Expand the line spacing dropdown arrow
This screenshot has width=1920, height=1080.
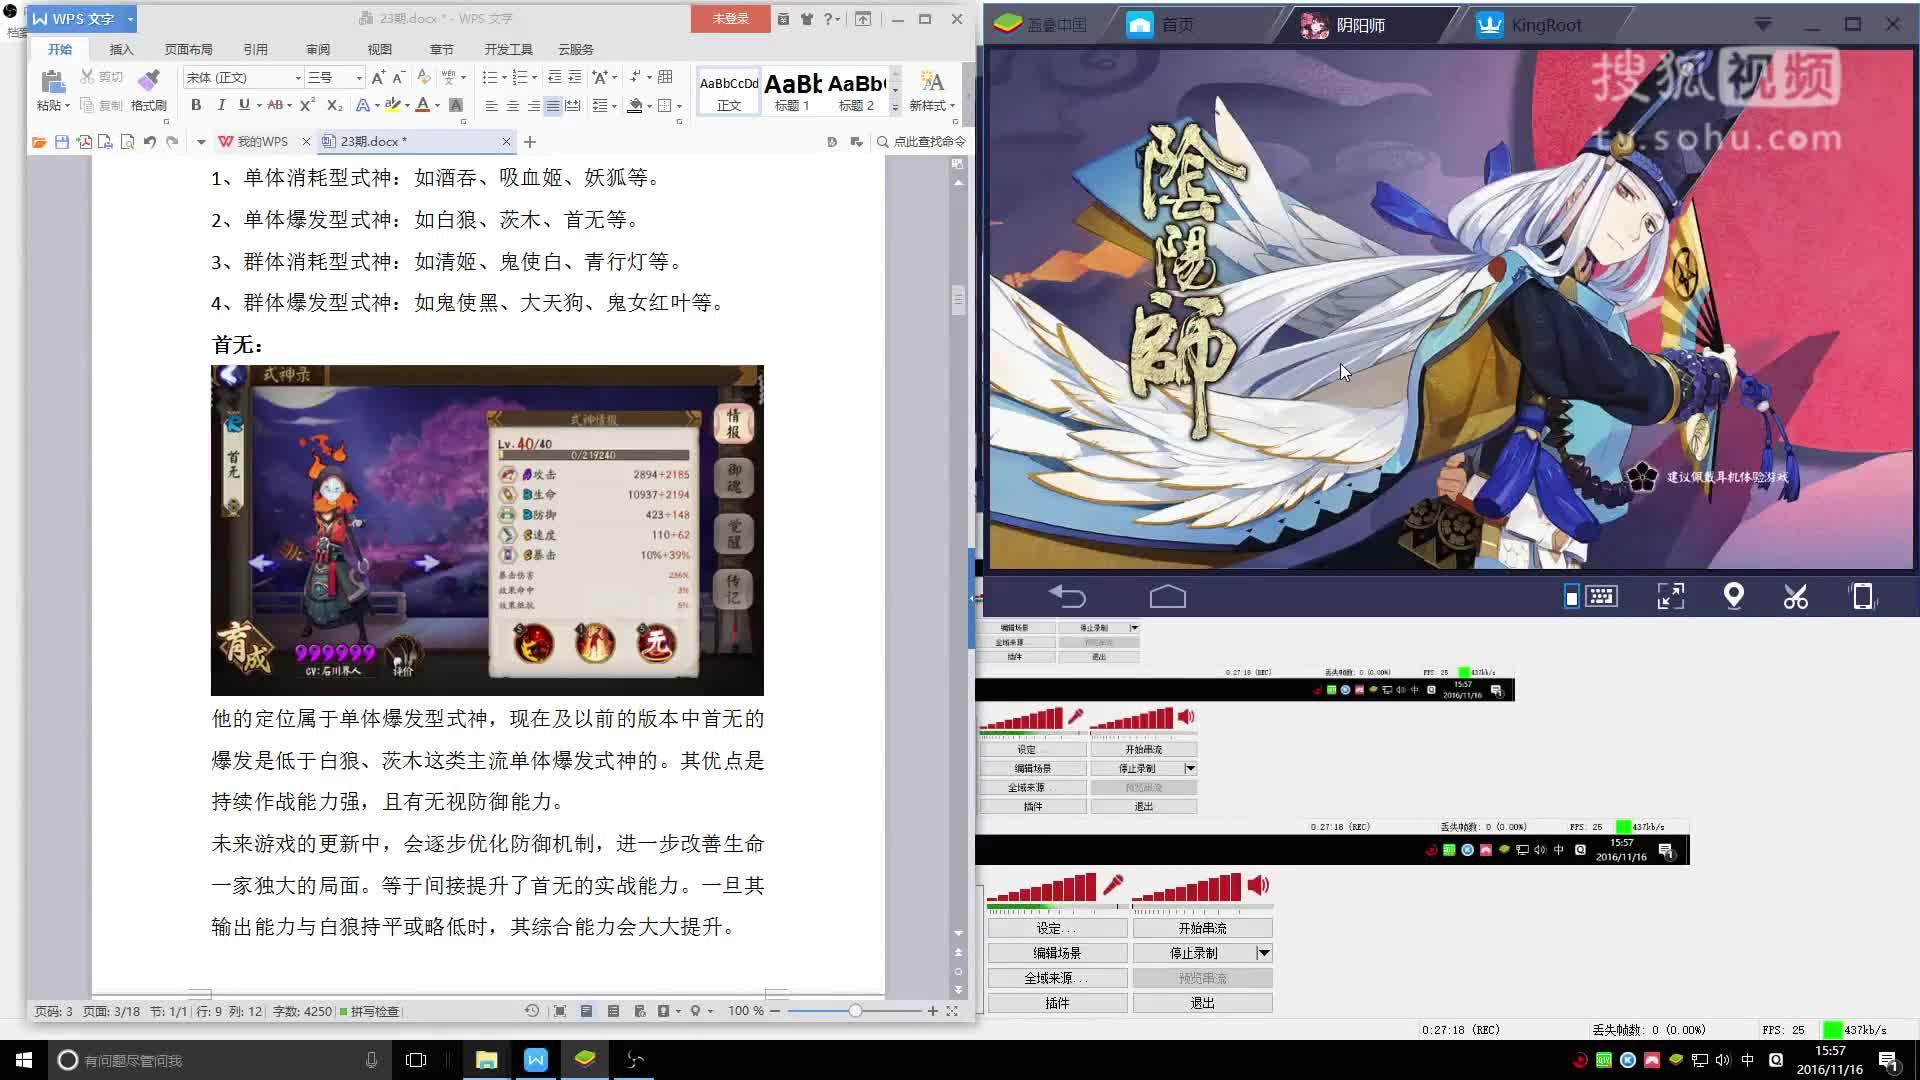pos(614,106)
